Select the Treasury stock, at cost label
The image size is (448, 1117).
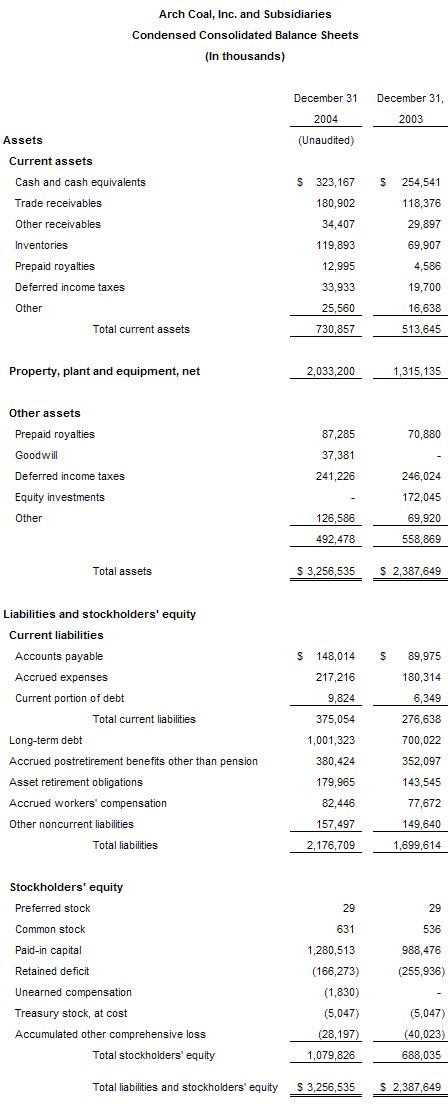pos(71,1013)
